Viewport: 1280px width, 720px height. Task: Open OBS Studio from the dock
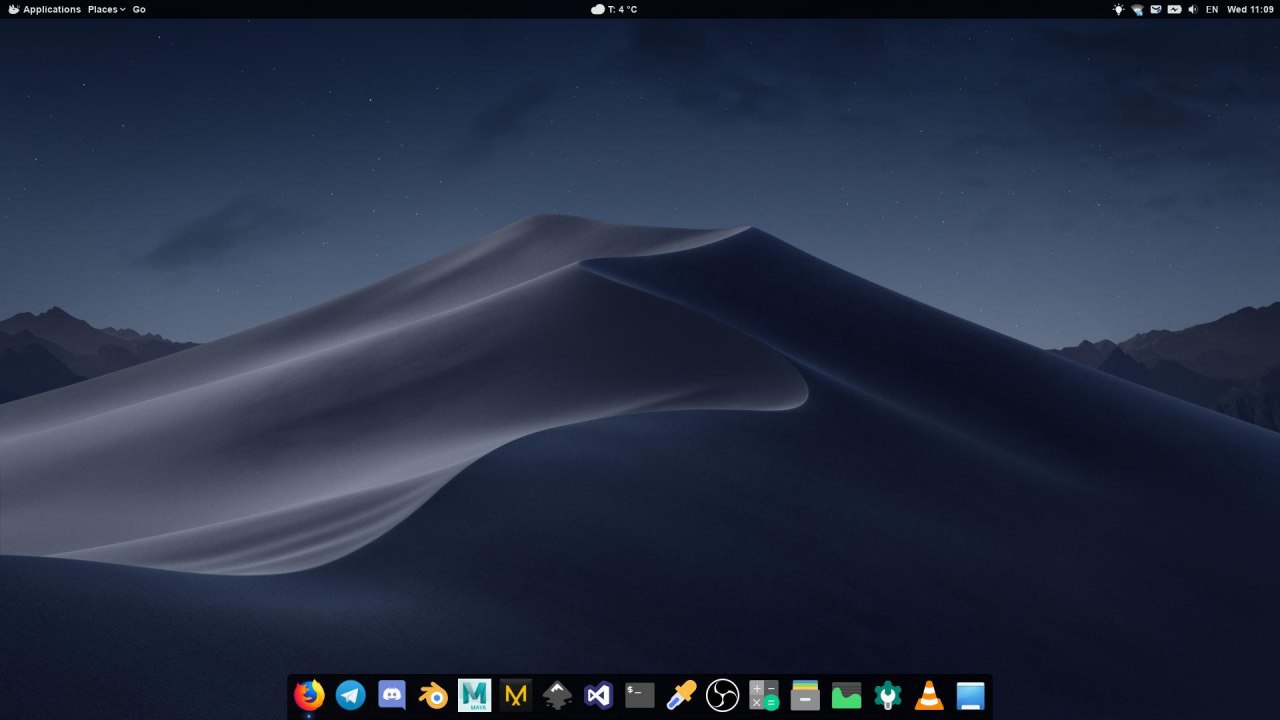(x=722, y=694)
